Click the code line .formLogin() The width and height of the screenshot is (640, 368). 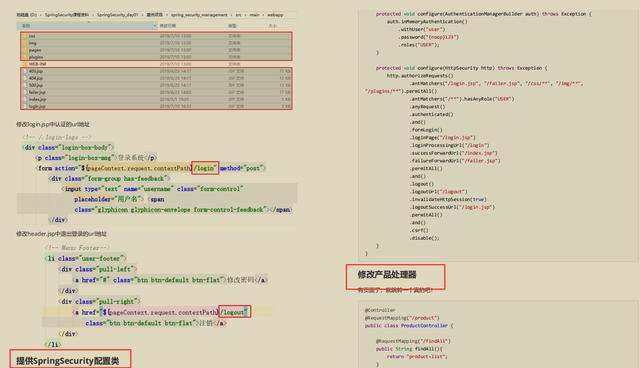coord(426,130)
